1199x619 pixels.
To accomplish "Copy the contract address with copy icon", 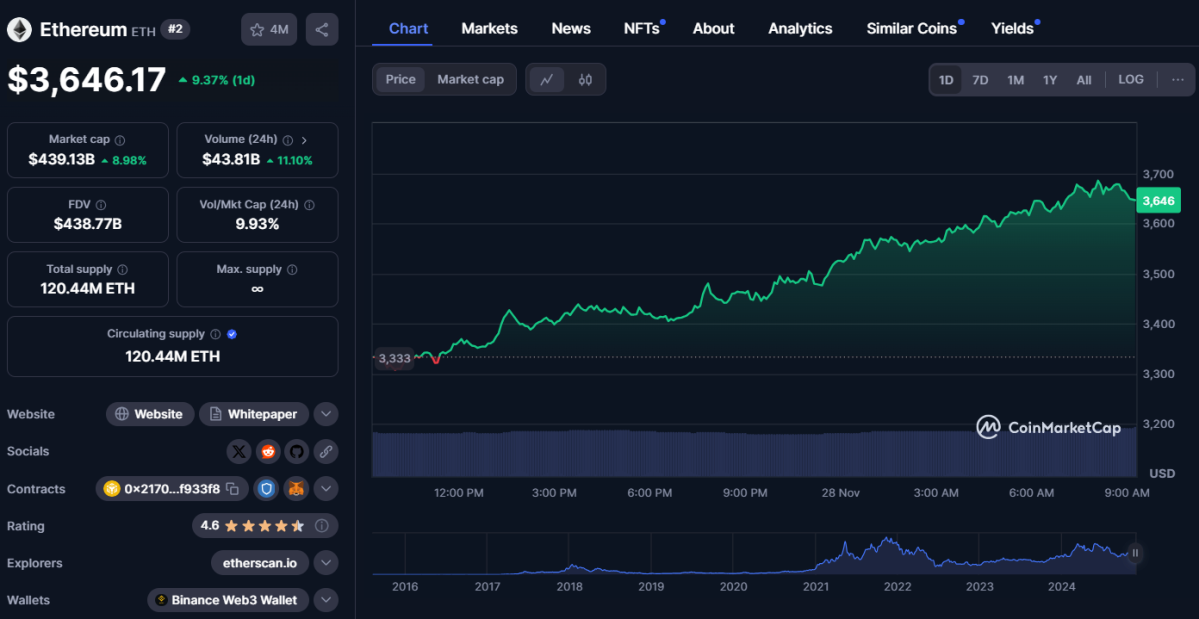I will [232, 489].
